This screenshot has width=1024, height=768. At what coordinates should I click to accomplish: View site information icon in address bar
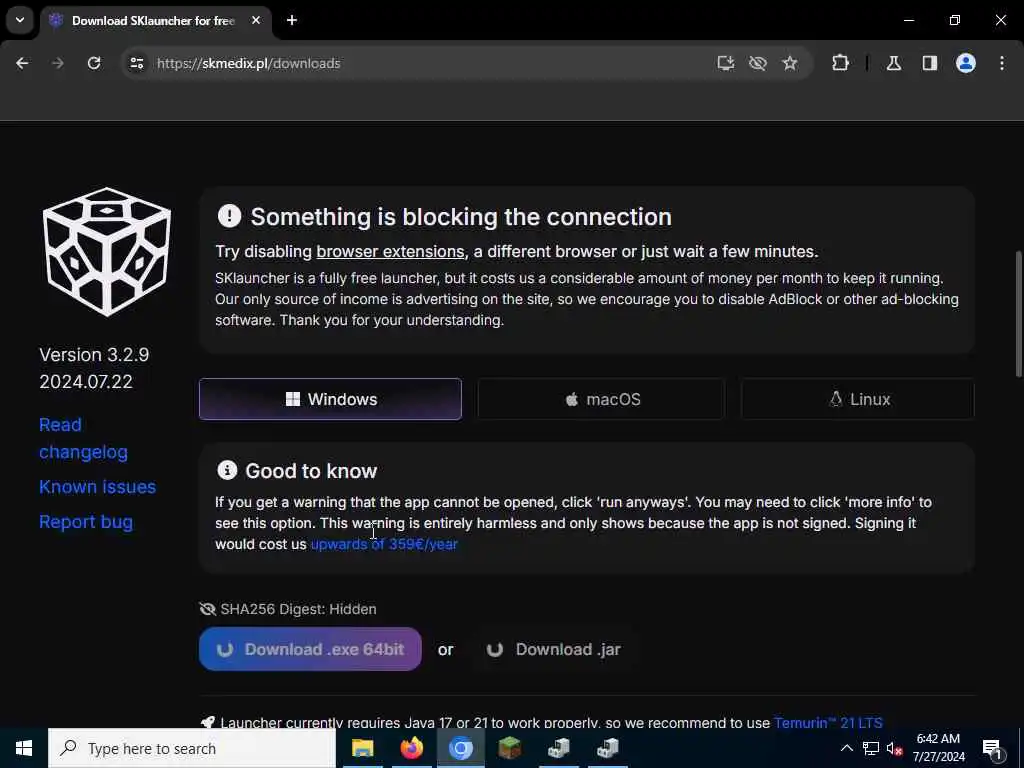(136, 63)
